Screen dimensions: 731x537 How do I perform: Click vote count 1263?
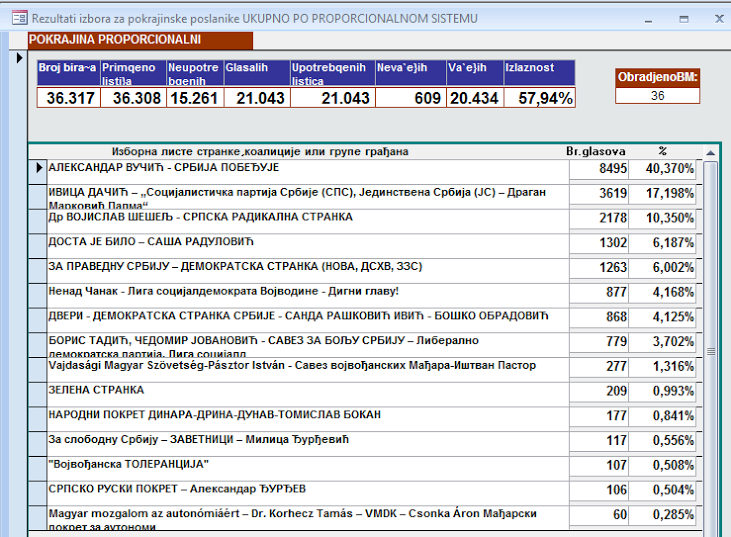click(599, 268)
